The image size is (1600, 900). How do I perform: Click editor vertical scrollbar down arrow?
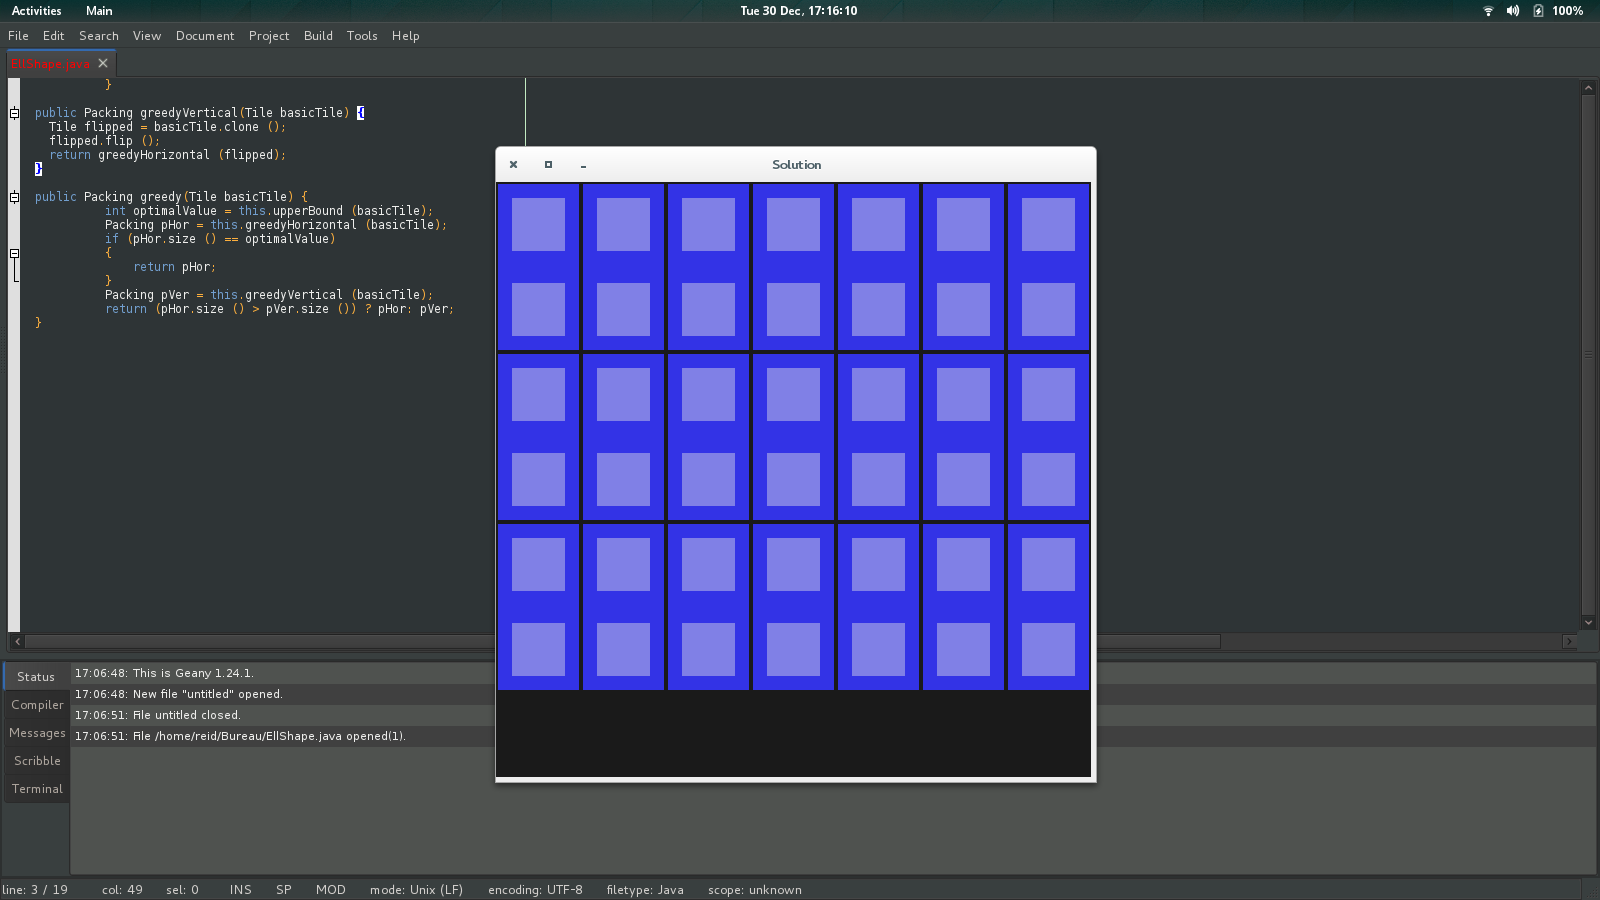pos(1588,622)
